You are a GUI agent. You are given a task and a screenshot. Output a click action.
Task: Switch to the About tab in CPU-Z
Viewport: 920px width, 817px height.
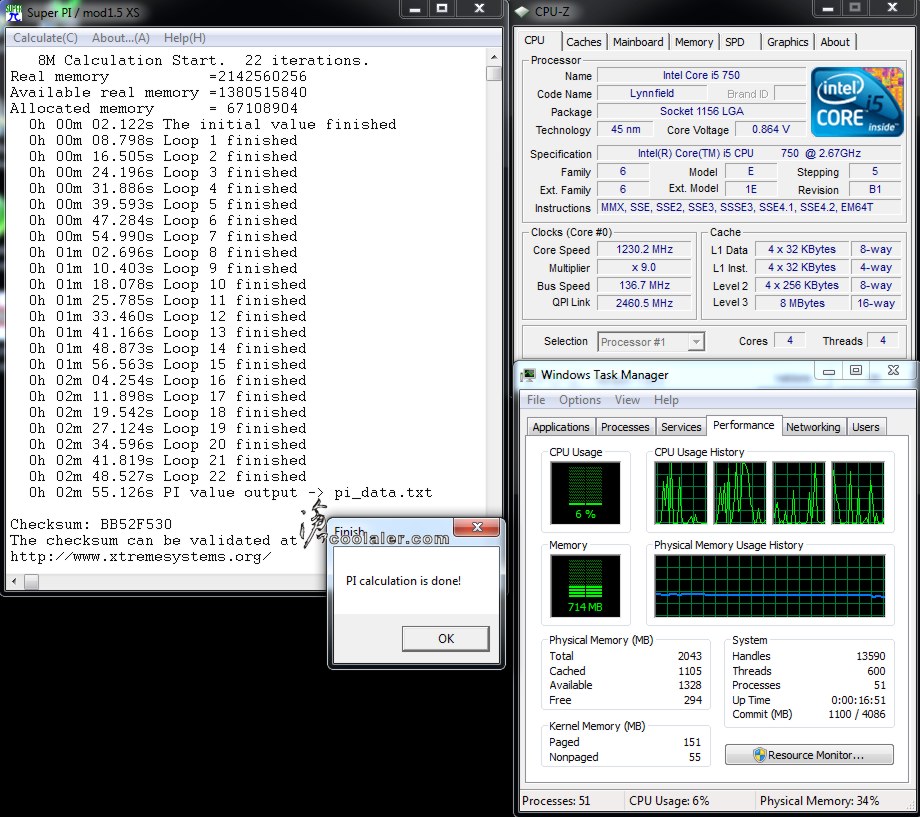click(835, 42)
